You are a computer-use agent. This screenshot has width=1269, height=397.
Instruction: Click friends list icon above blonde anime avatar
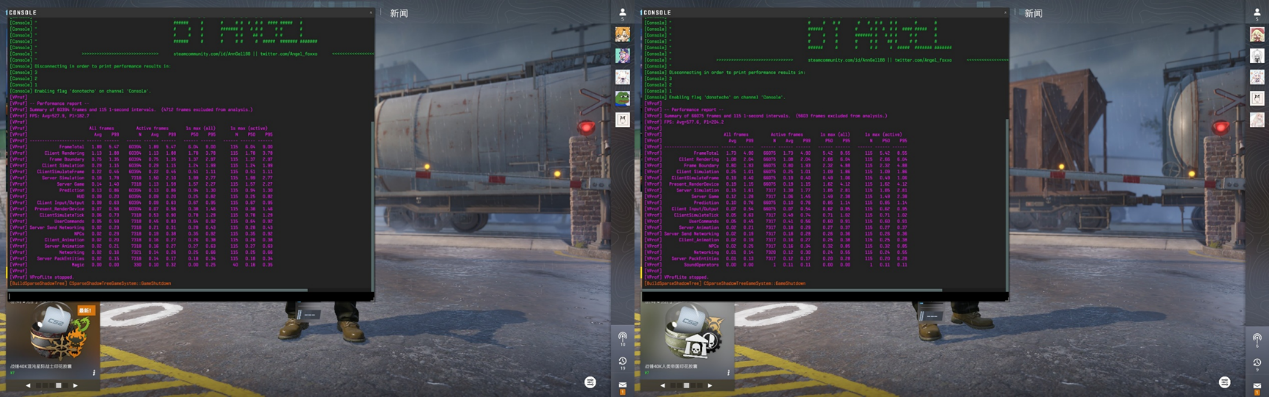click(1257, 13)
